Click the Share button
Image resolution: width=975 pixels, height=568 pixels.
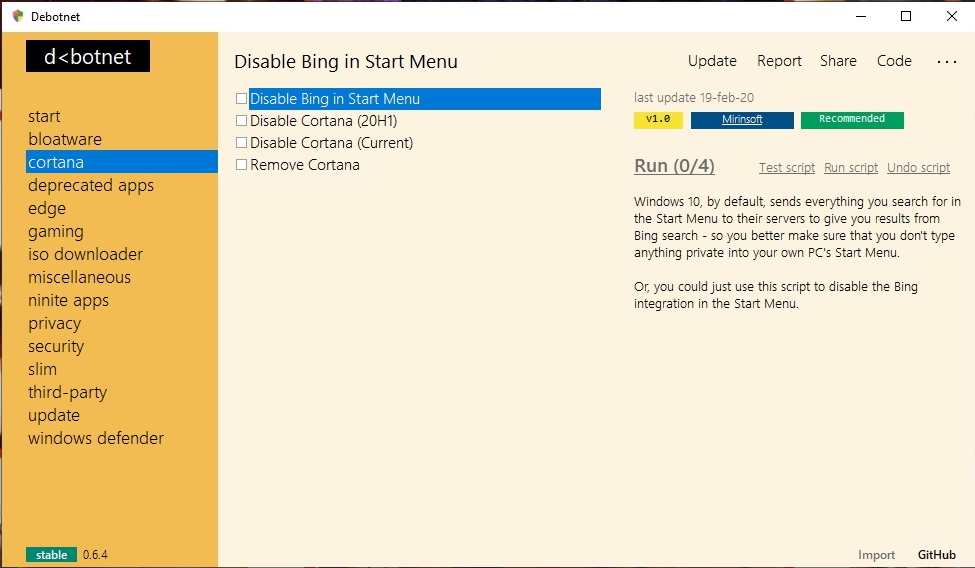coord(838,61)
